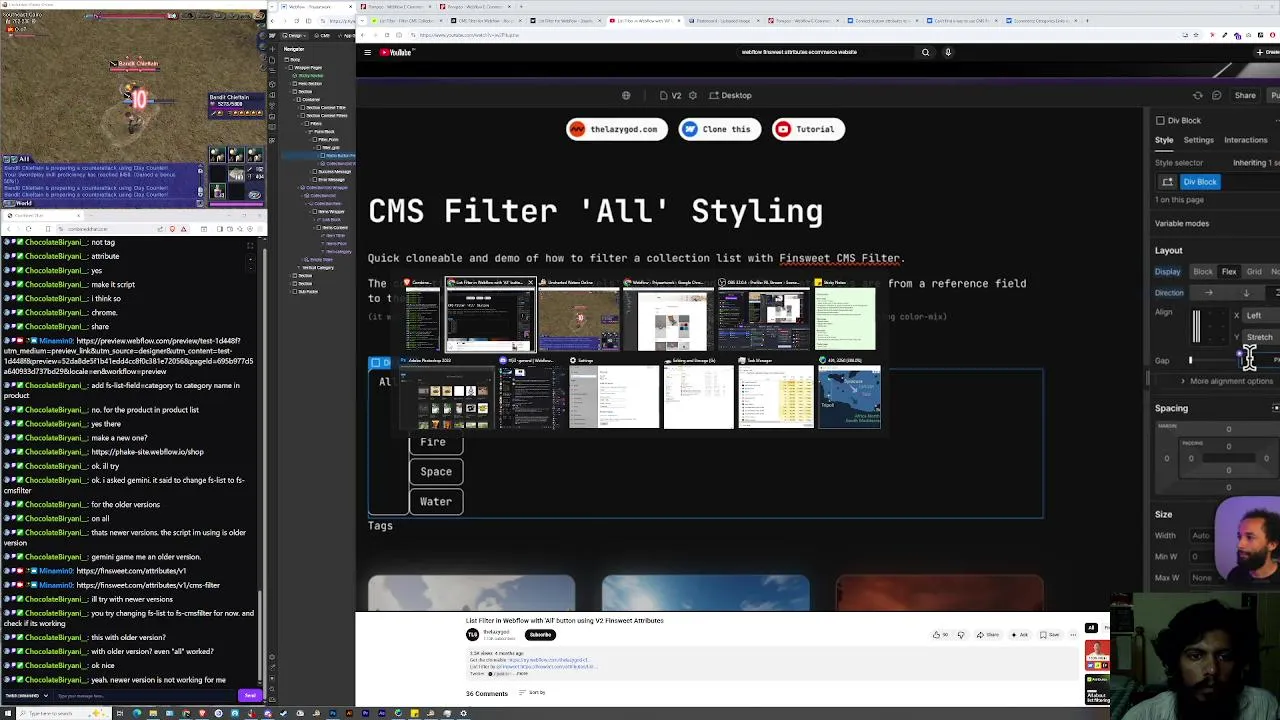Open the Desktop breakpoint selector
This screenshot has width=1280, height=720.
point(731,96)
